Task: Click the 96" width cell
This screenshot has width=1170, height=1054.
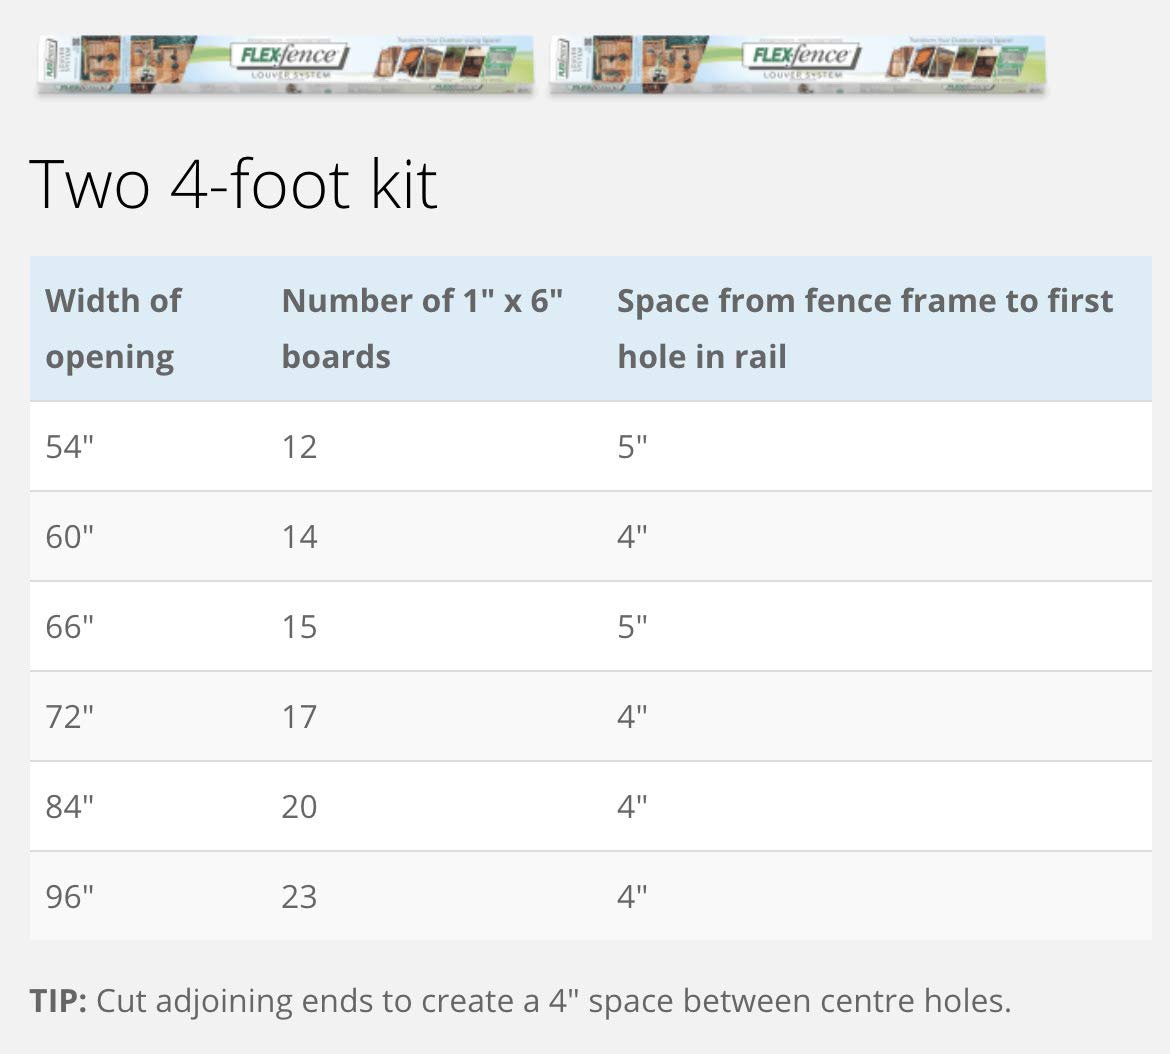Action: coord(70,897)
